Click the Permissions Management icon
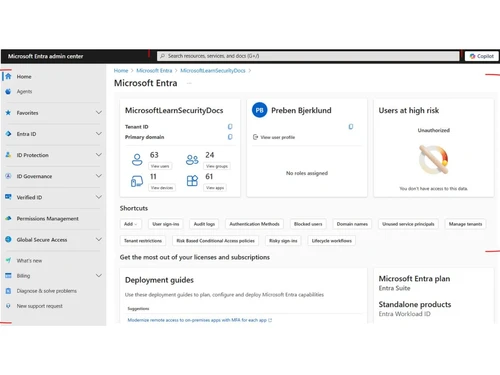This screenshot has height=375, width=500. (8, 218)
